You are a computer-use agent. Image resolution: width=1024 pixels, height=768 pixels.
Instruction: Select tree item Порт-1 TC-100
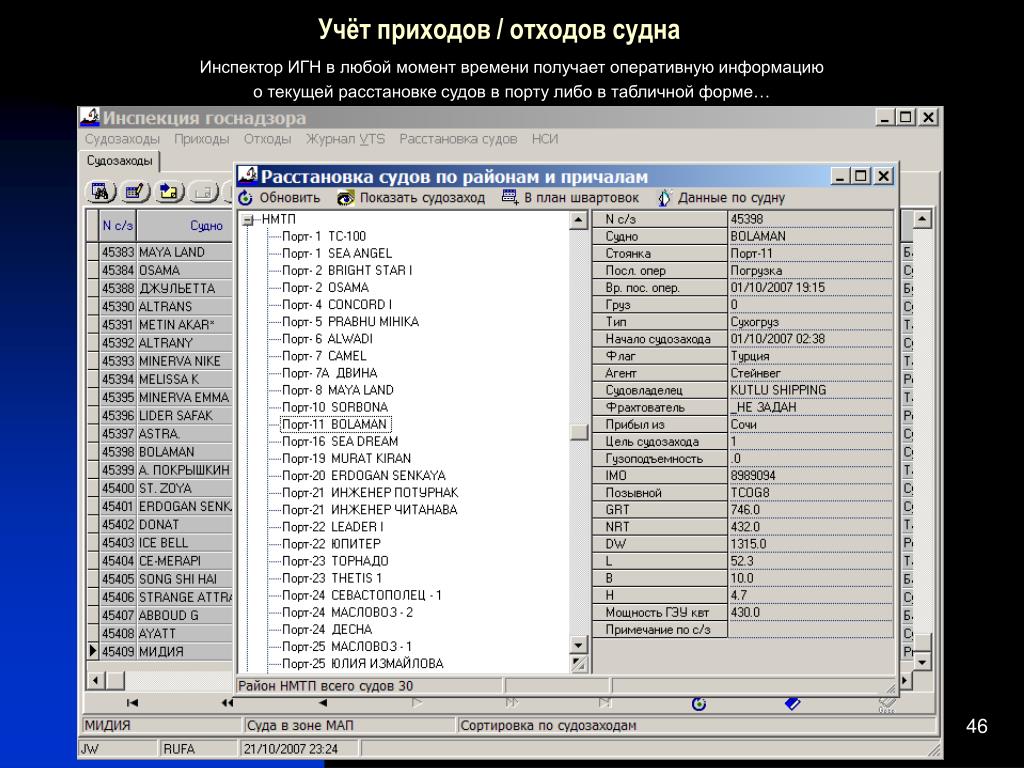click(x=324, y=236)
